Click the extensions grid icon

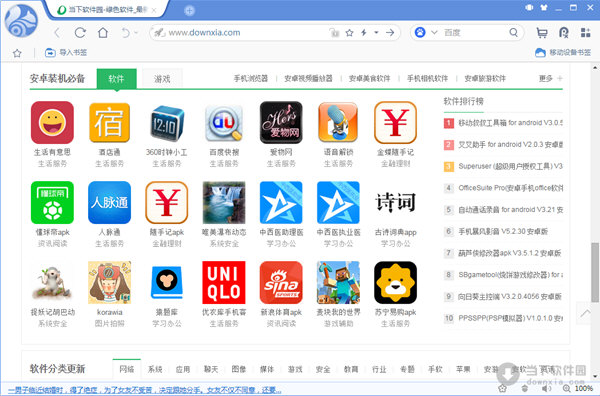coord(585,33)
